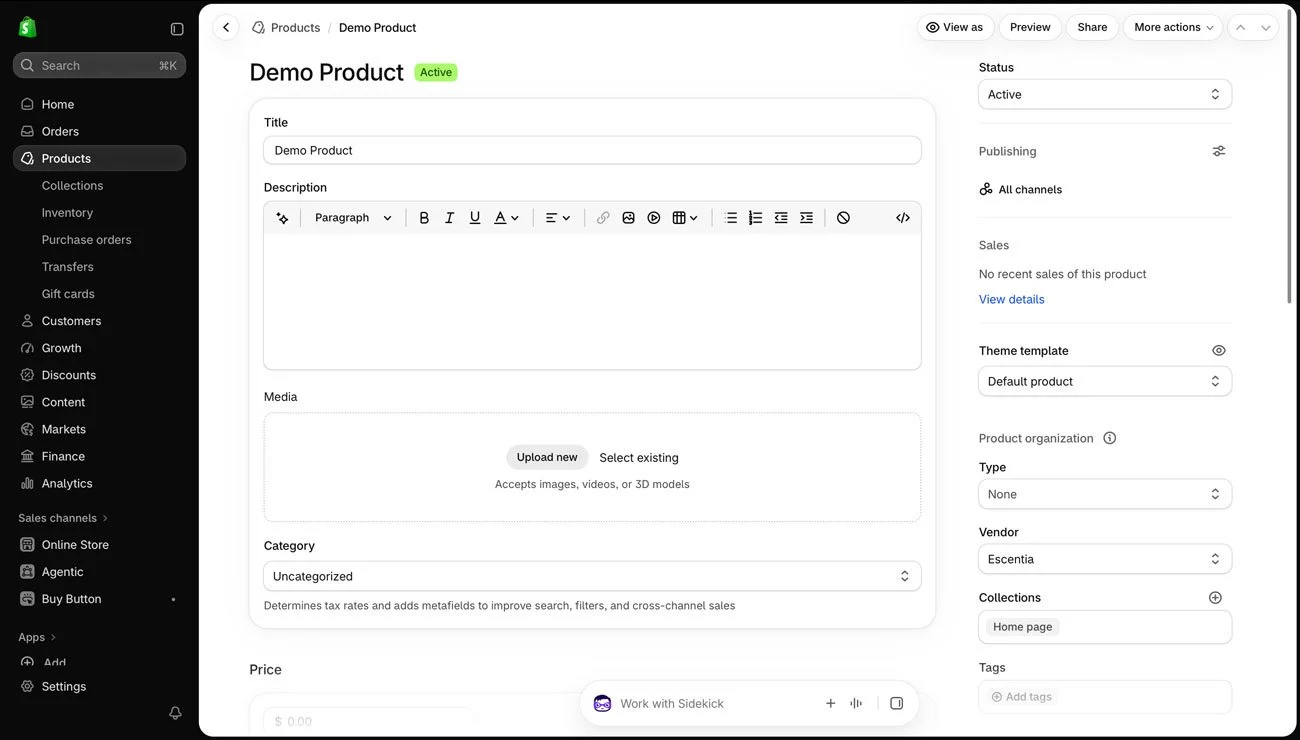Viewport: 1300px width, 740px height.
Task: Click the insert link icon
Action: coord(603,218)
